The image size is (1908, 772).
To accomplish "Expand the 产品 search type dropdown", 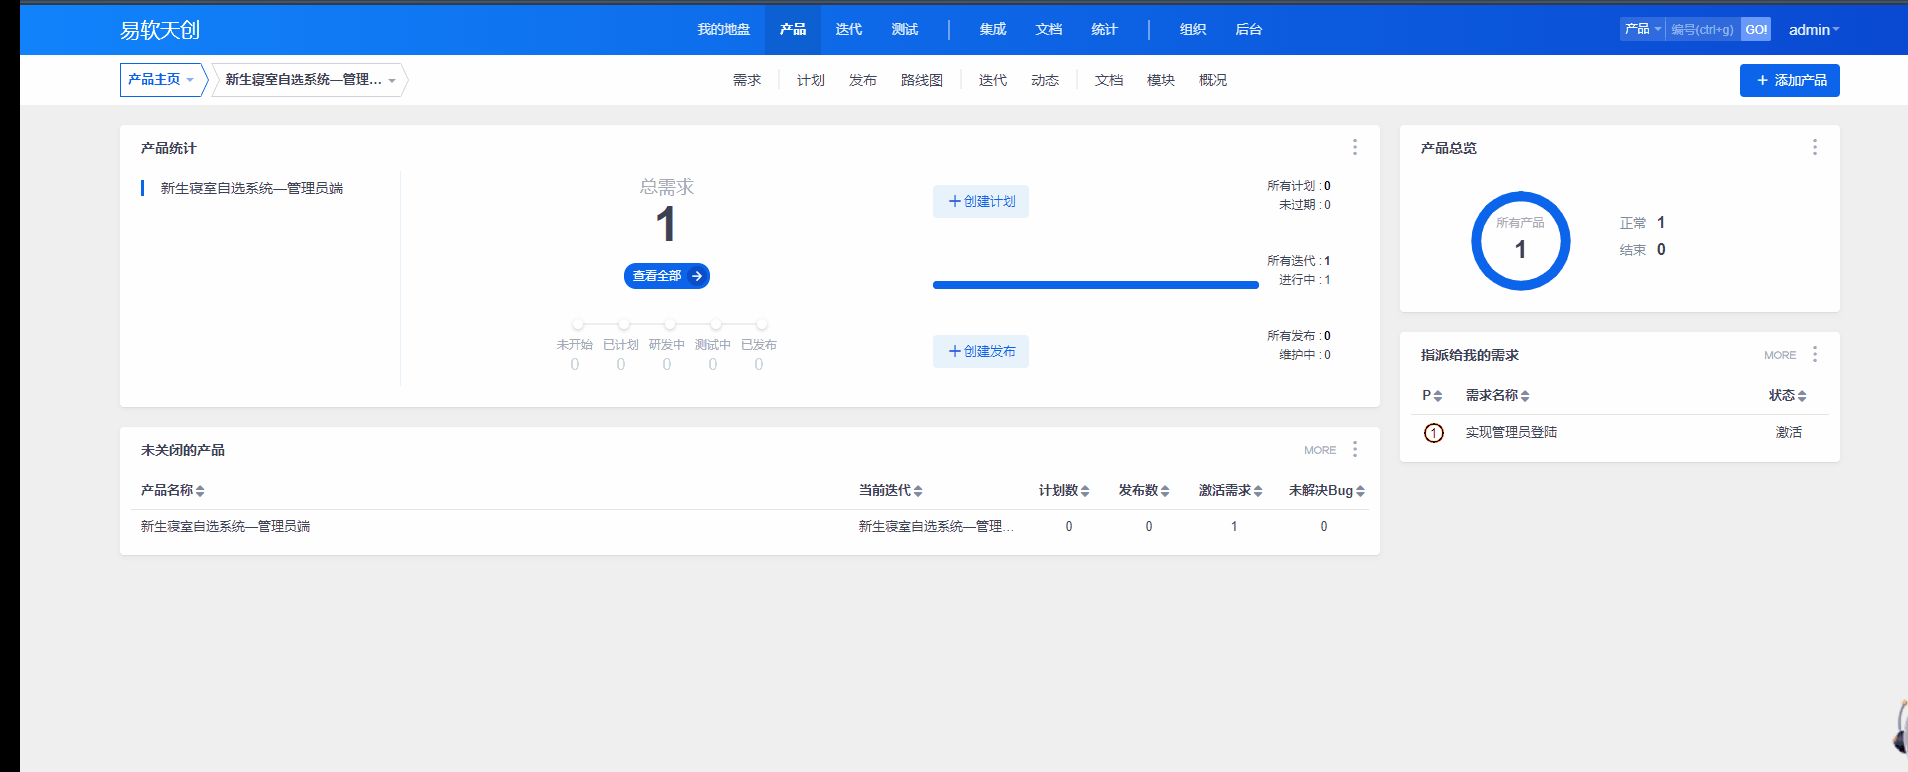I will 1643,29.
